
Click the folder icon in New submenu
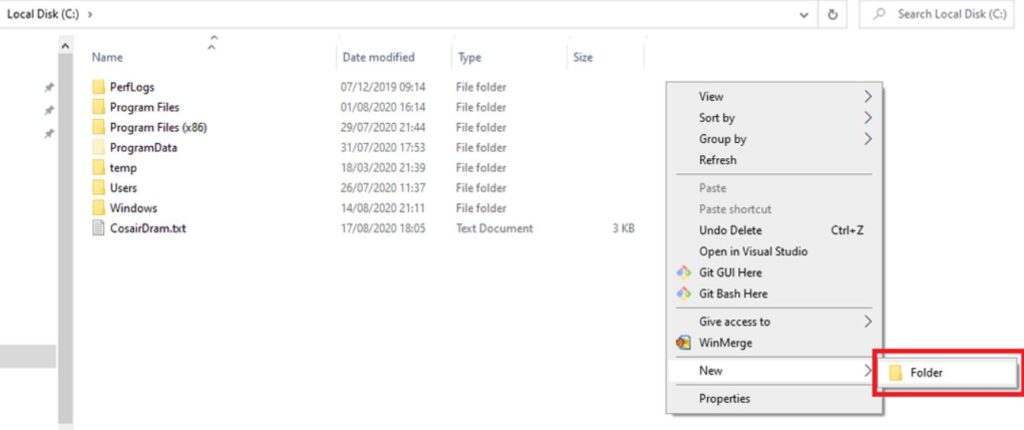[x=895, y=372]
